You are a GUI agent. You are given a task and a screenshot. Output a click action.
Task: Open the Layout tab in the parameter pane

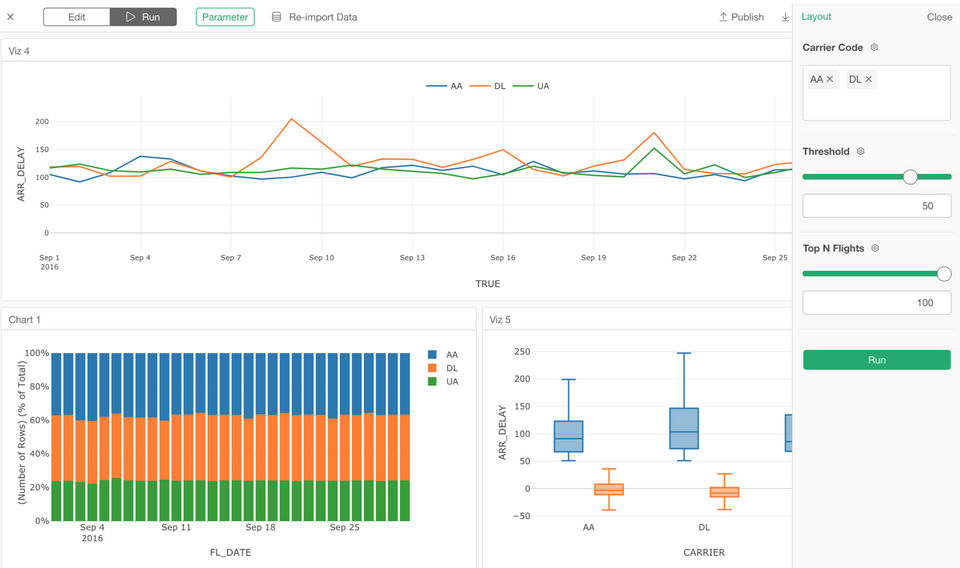[816, 17]
